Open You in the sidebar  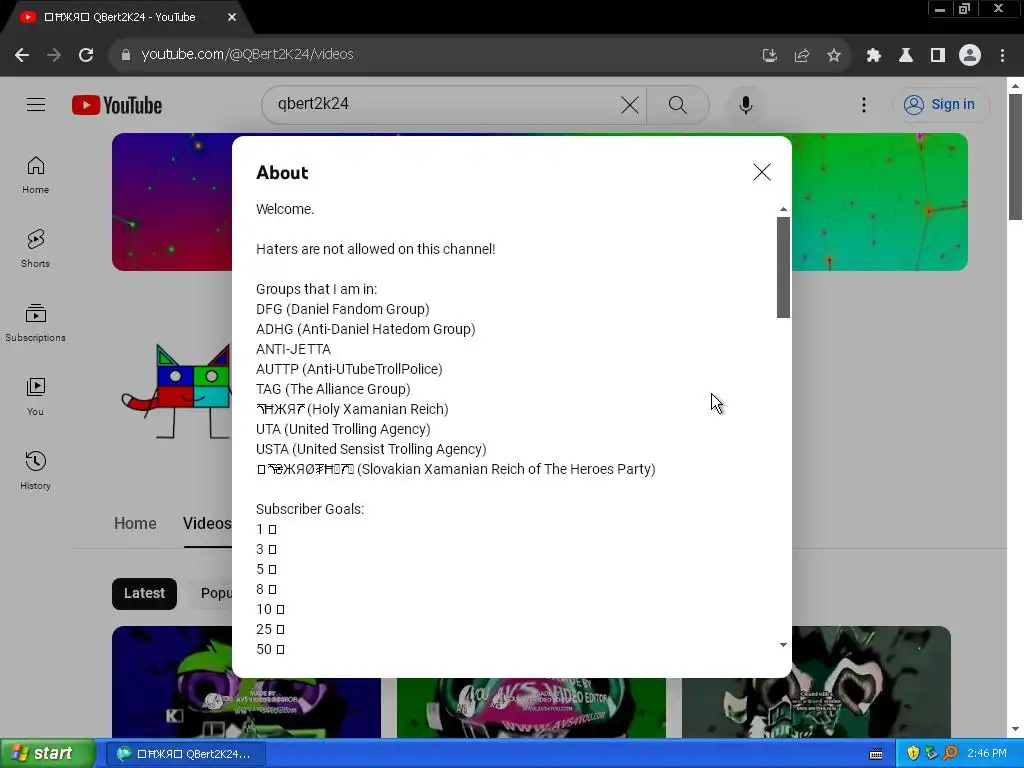35,396
